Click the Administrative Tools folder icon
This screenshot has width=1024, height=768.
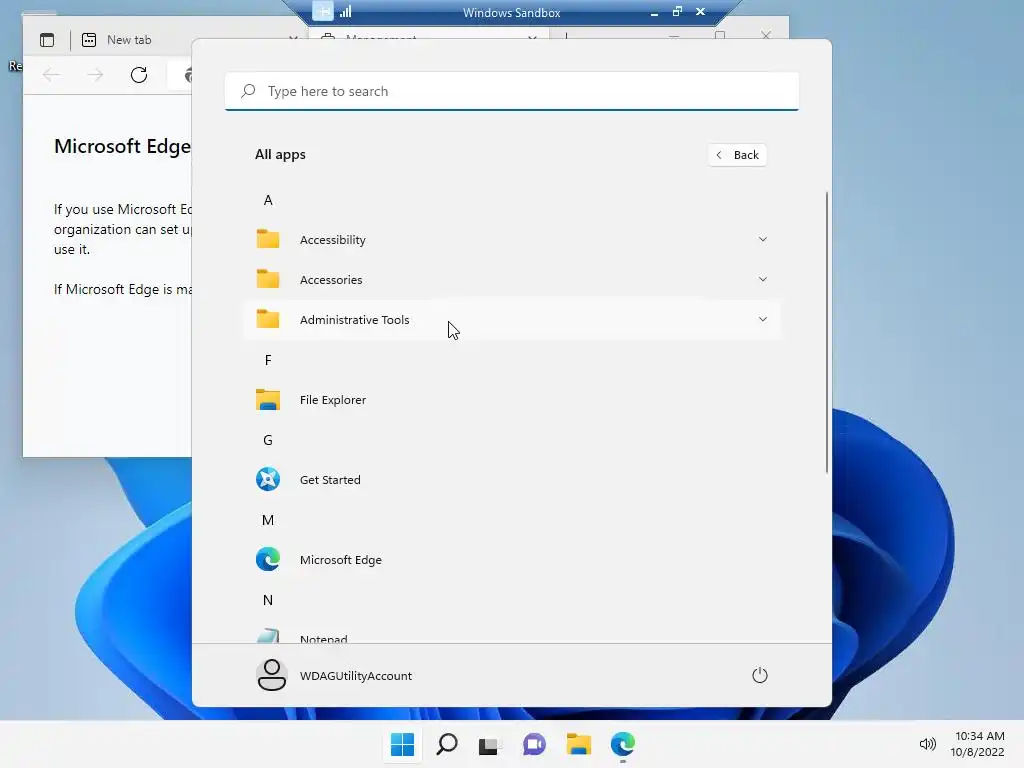[x=268, y=319]
